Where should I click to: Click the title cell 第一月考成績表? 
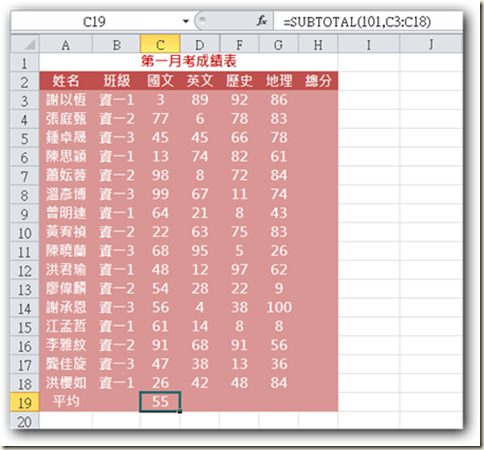[189, 62]
